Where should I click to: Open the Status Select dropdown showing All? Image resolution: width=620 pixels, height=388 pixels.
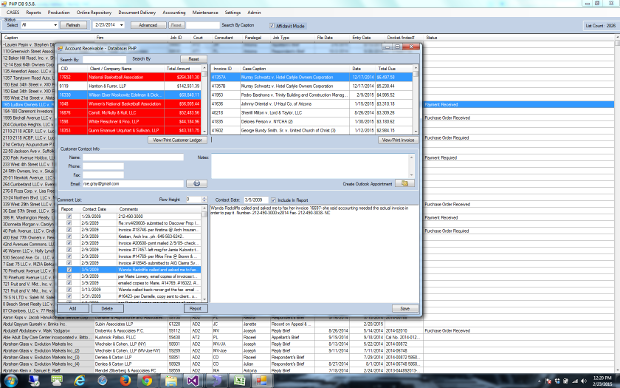click(55, 25)
